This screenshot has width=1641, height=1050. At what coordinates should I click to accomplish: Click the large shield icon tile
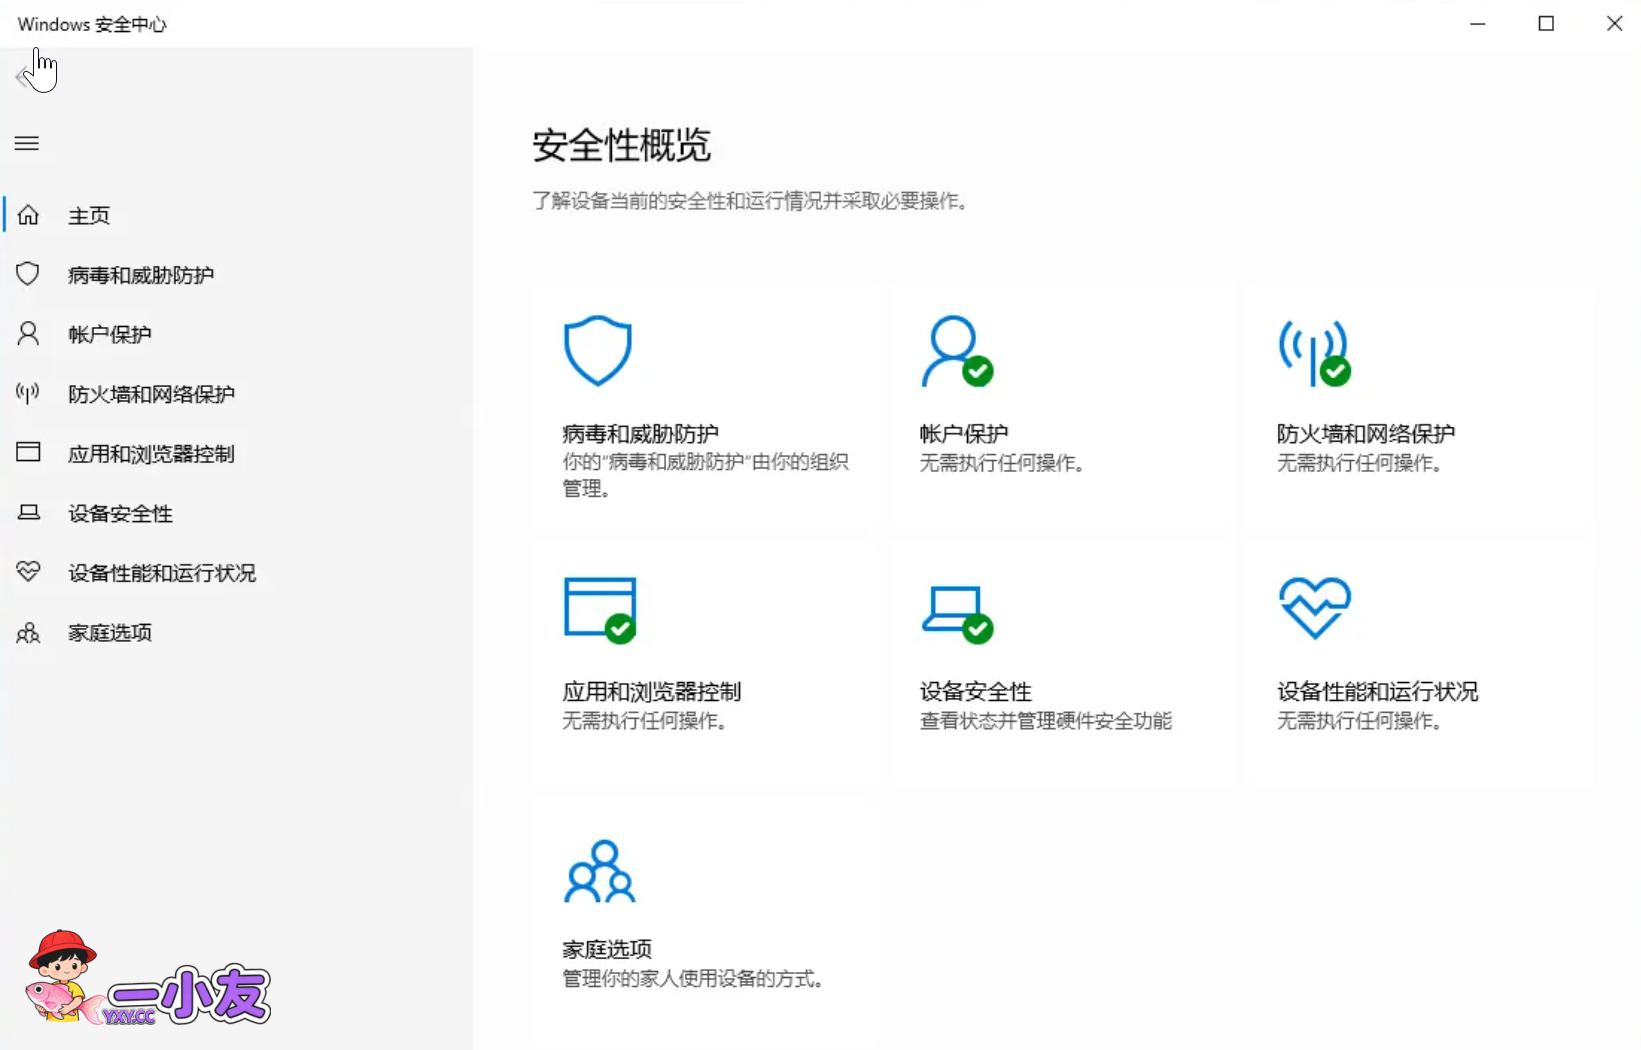tap(597, 350)
